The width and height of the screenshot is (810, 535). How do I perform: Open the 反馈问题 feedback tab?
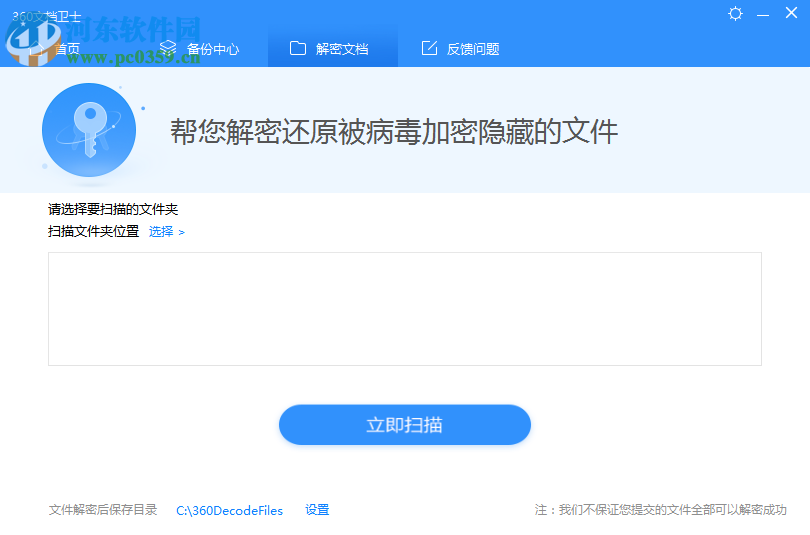[460, 49]
